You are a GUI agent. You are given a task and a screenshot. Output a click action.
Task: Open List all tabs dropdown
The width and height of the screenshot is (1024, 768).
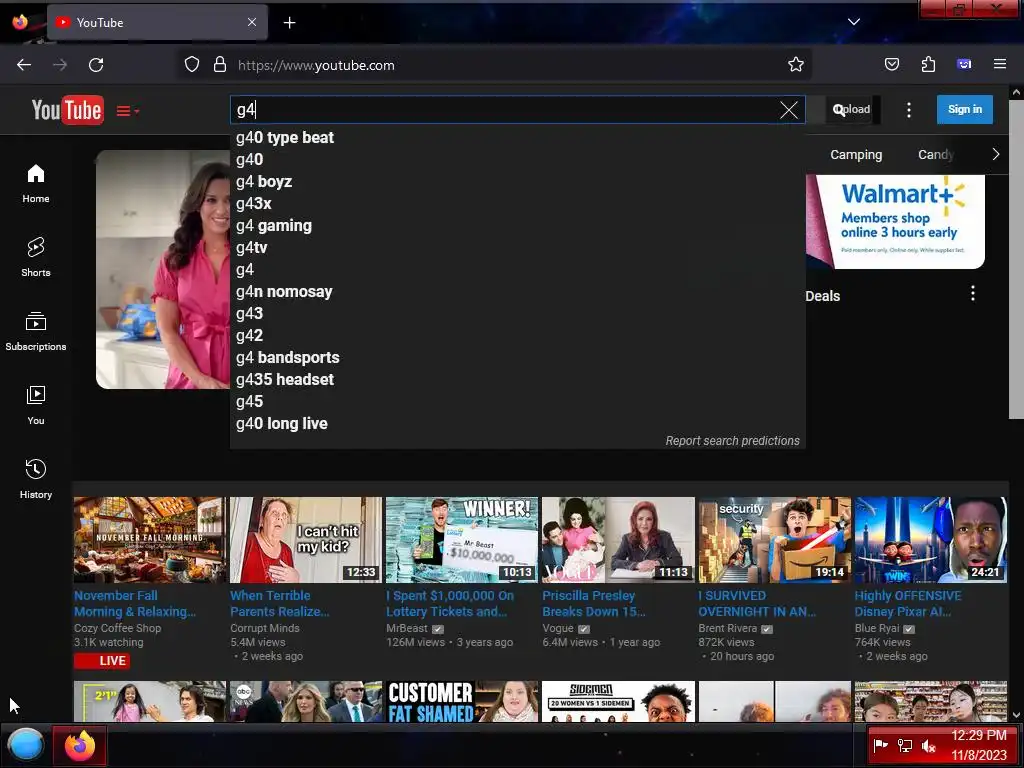coord(854,22)
